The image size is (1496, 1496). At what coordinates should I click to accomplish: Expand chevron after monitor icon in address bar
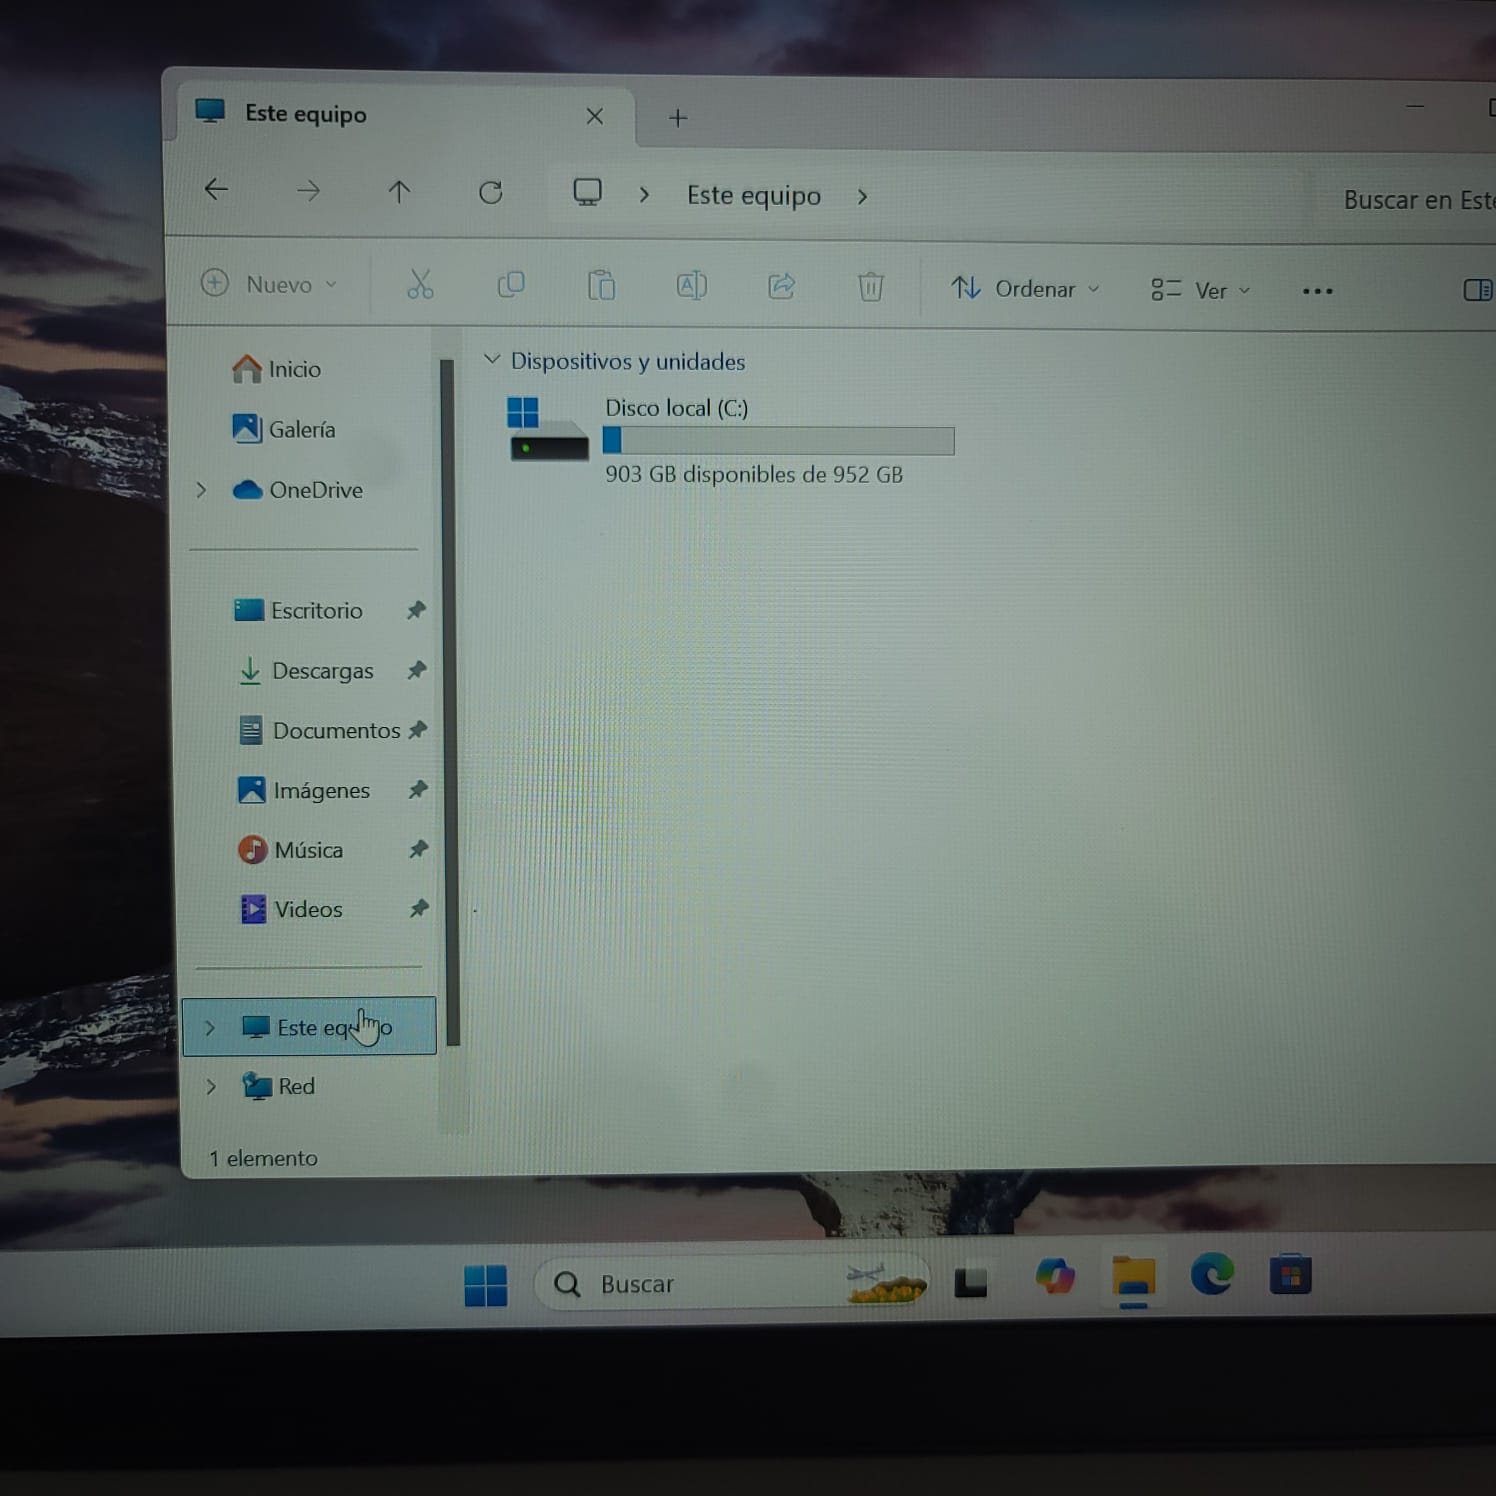tap(644, 195)
